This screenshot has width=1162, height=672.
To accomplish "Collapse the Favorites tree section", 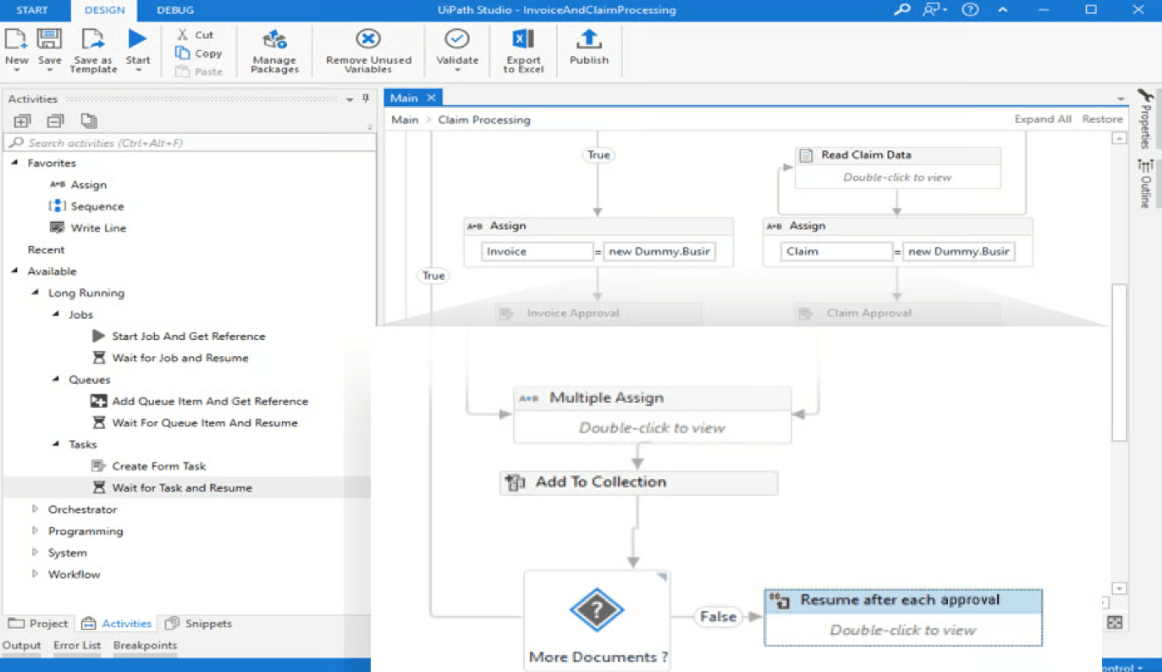I will pyautogui.click(x=15, y=162).
